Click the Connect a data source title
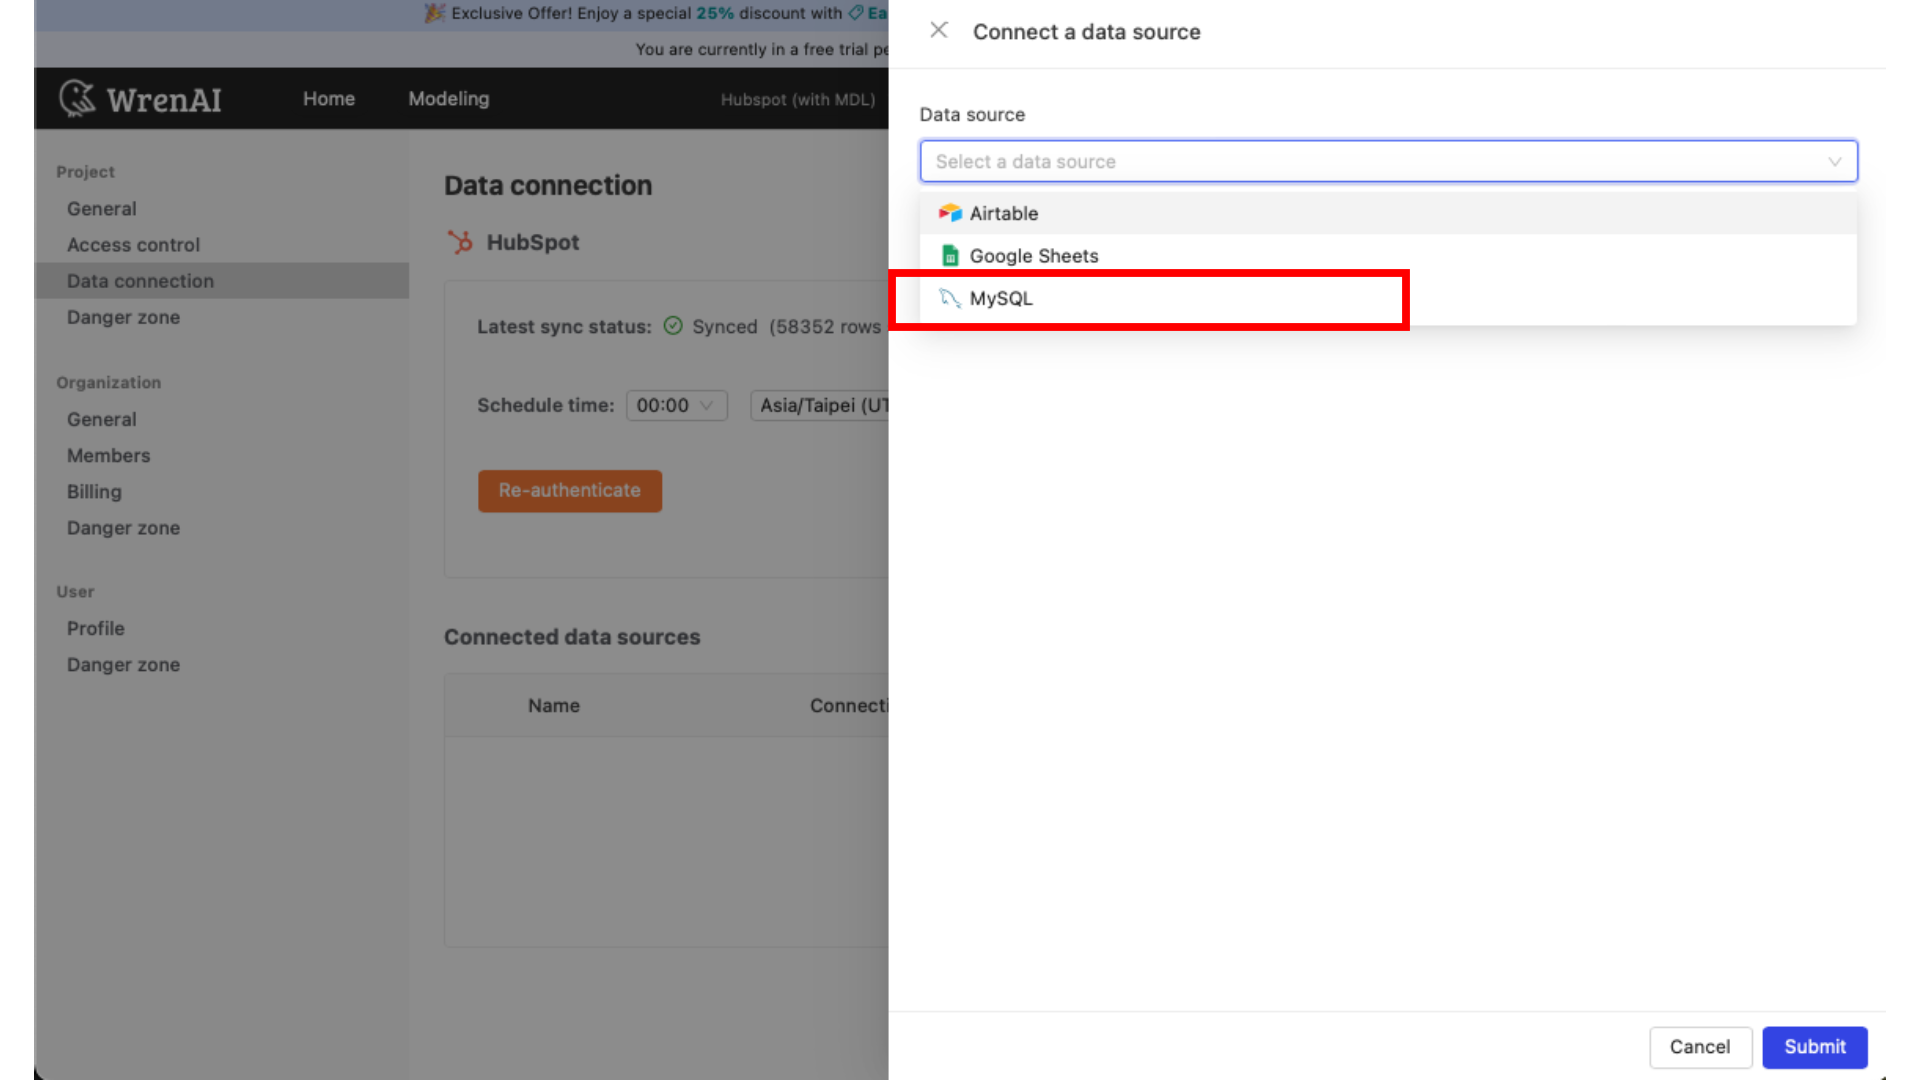The height and width of the screenshot is (1080, 1920). coord(1086,32)
